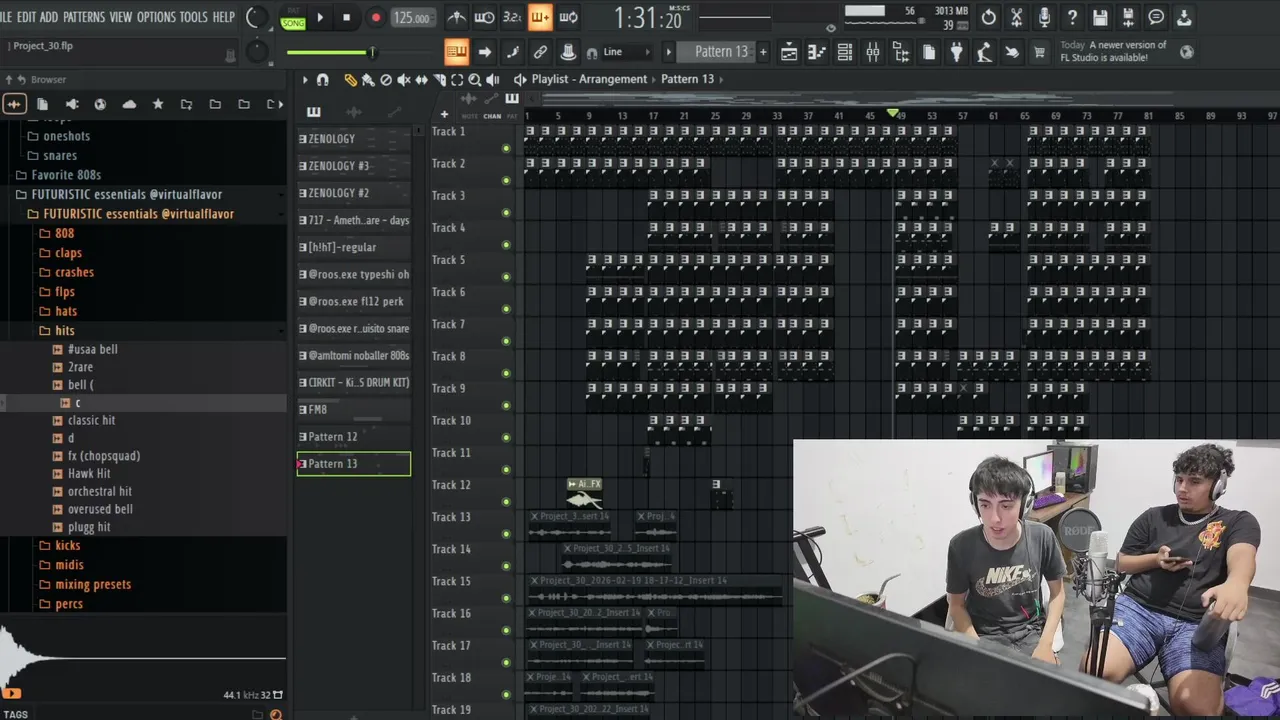Choose the Select tool in playlist toolbar
This screenshot has width=1280, height=720.
[x=457, y=80]
